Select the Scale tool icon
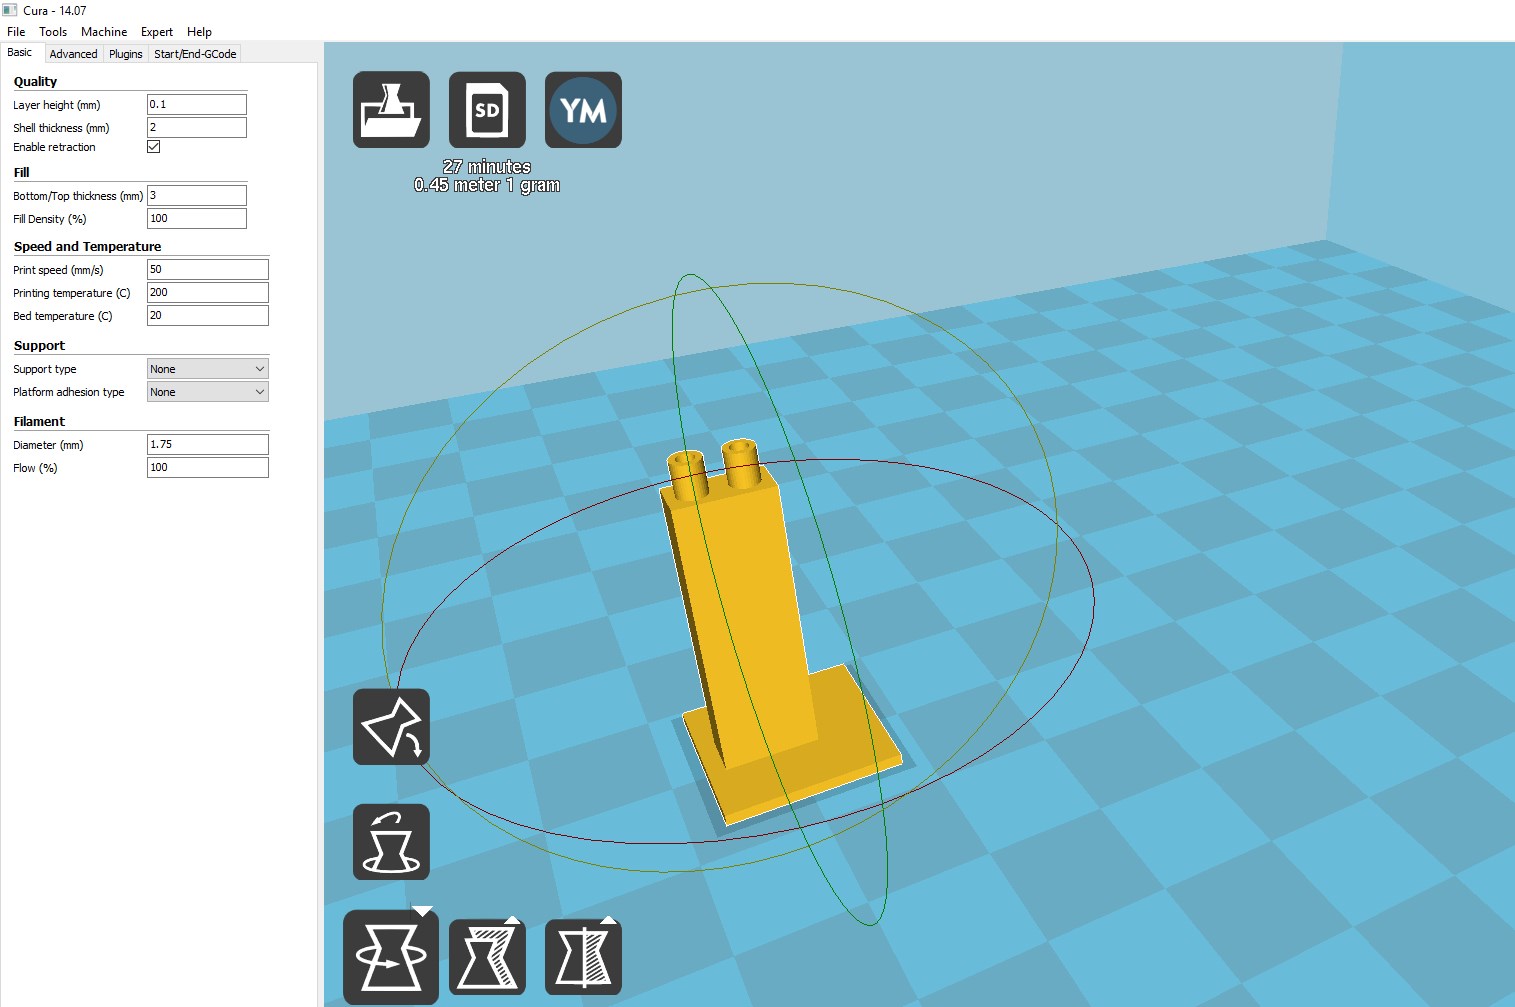The height and width of the screenshot is (1007, 1515). pyautogui.click(x=487, y=957)
